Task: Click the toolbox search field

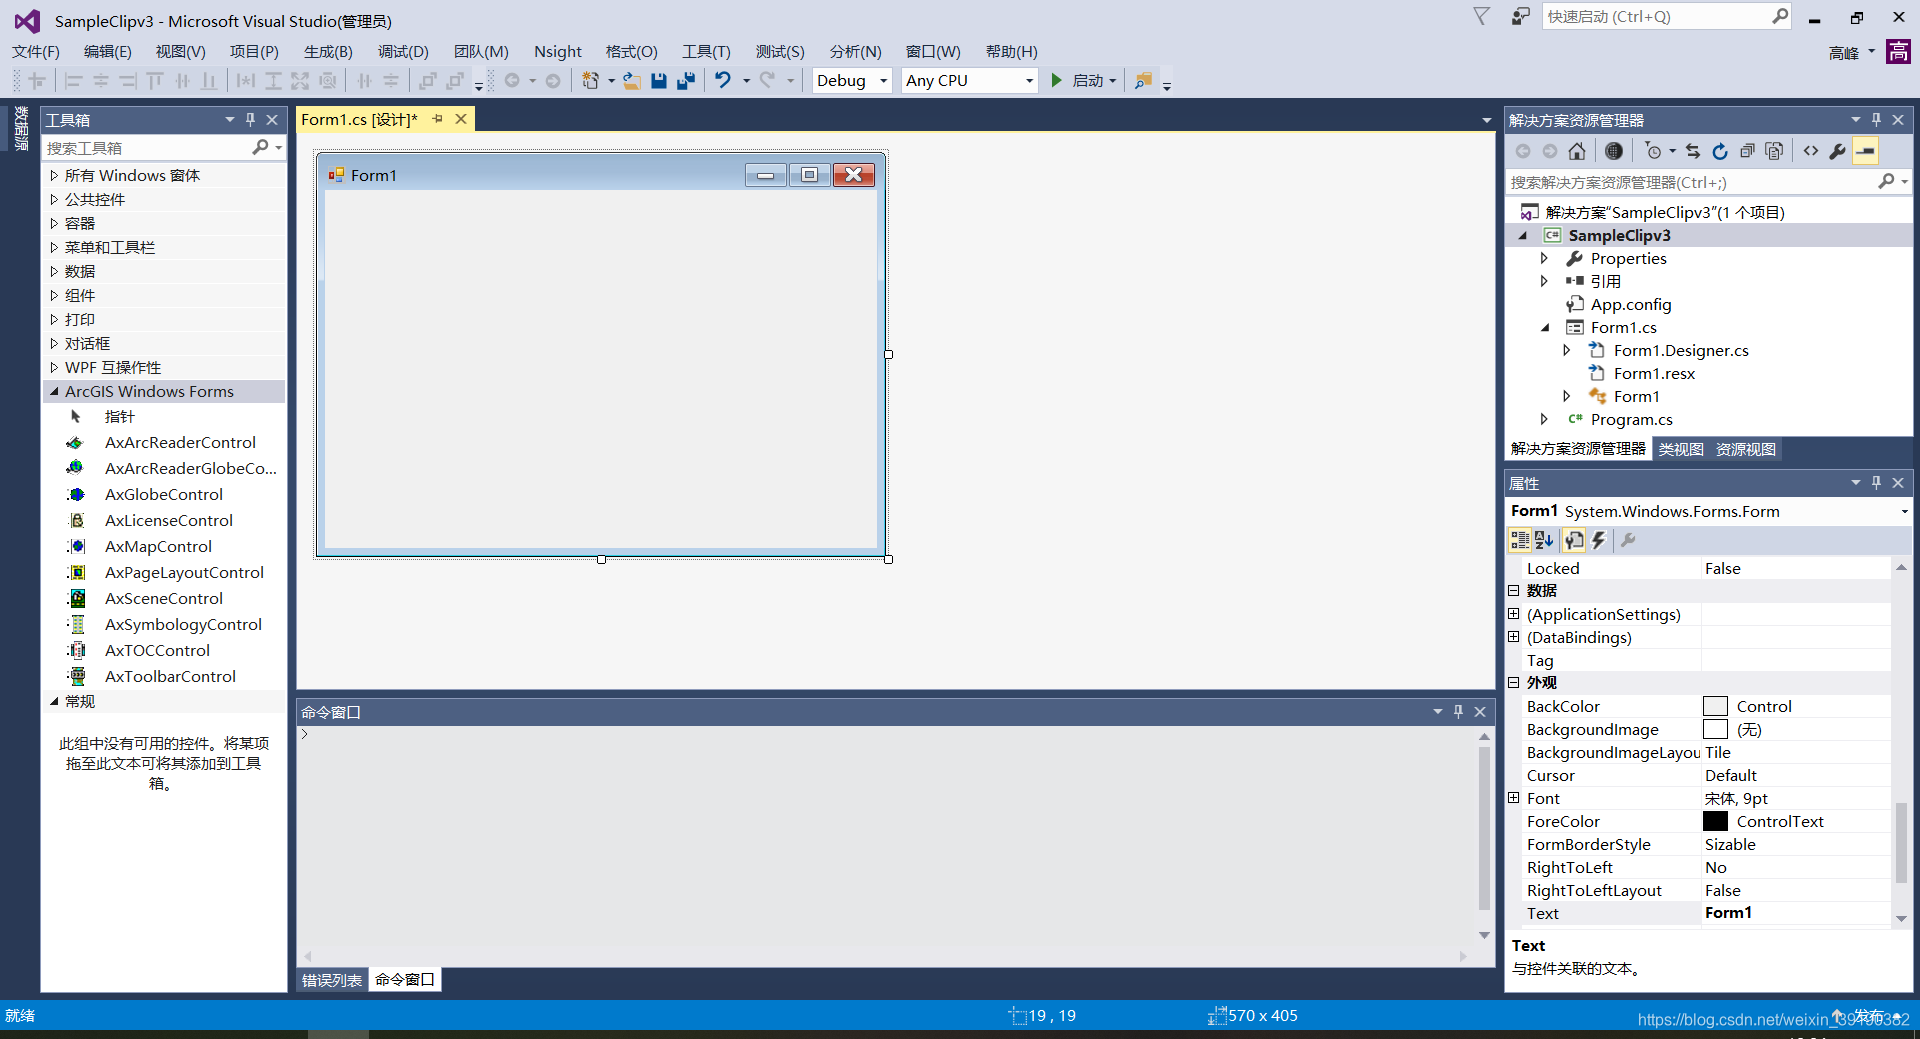Action: 147,148
